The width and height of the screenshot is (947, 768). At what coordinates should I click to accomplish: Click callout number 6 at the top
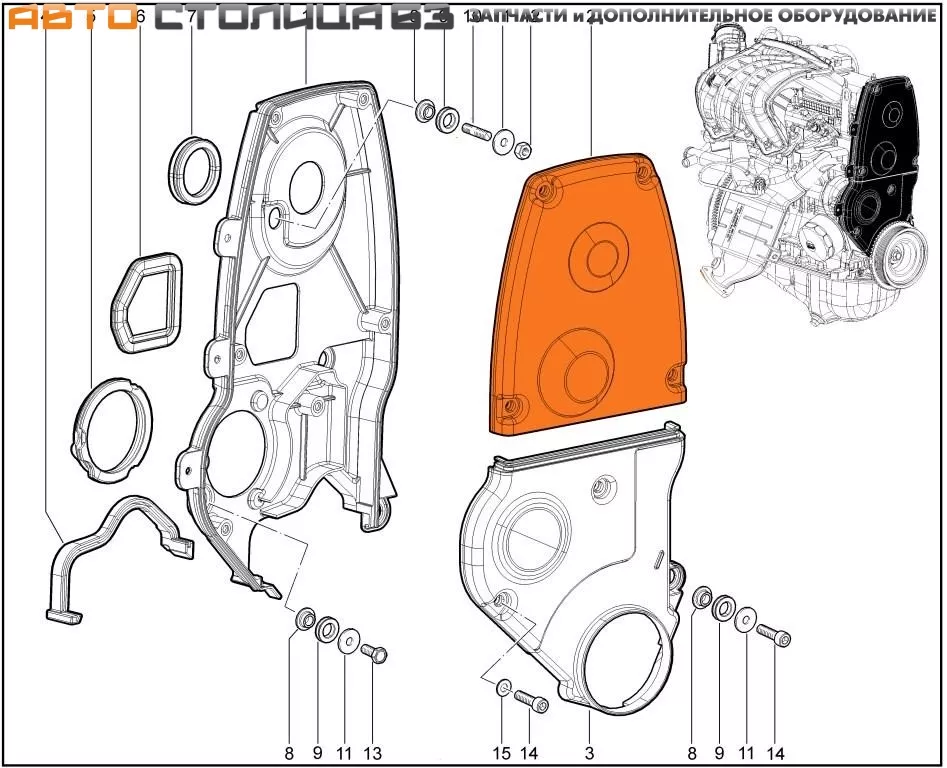click(x=139, y=17)
